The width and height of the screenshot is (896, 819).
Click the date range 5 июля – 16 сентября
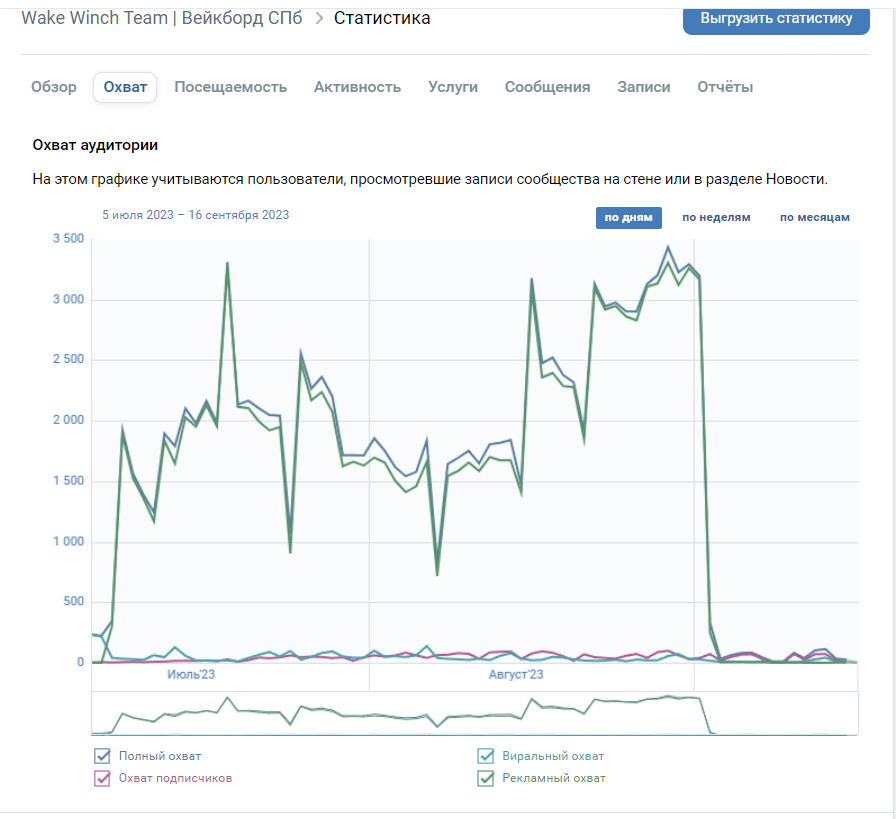point(196,214)
